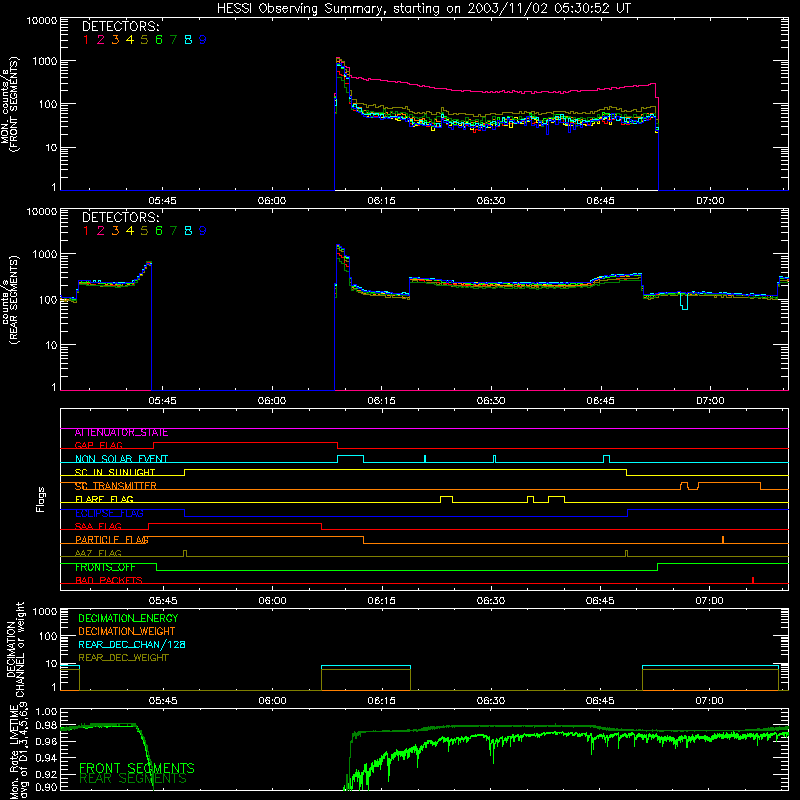
Task: Click 0.98 y-axis label on livetime plot
Action: (x=46, y=725)
